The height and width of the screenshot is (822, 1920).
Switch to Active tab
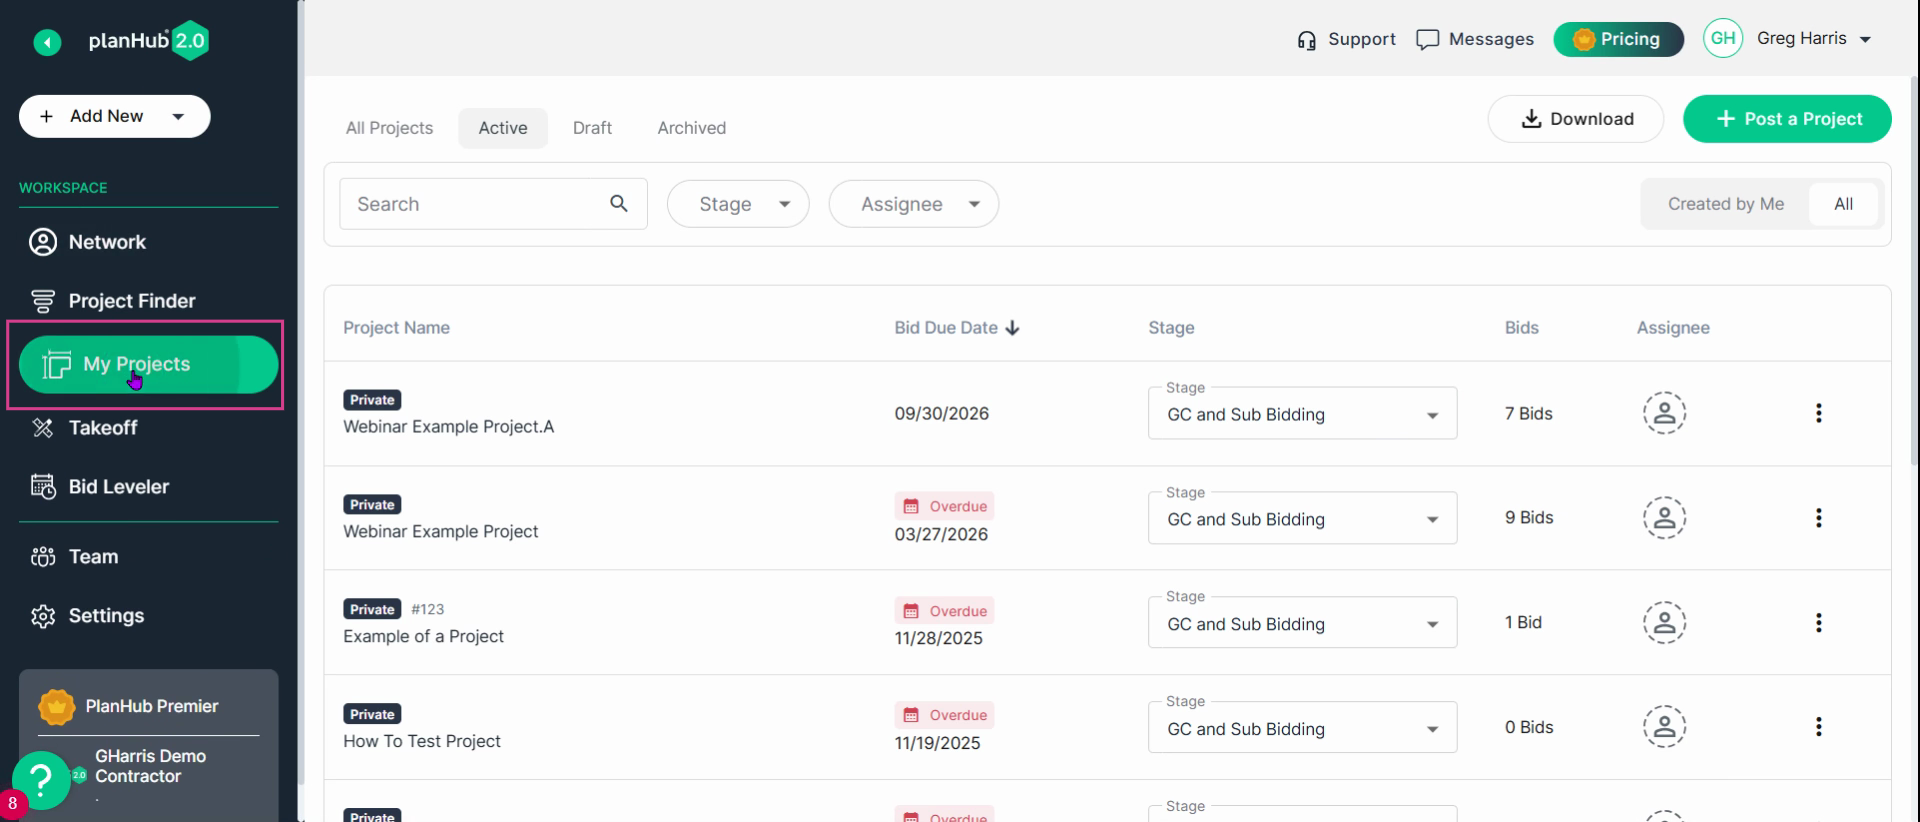[503, 128]
